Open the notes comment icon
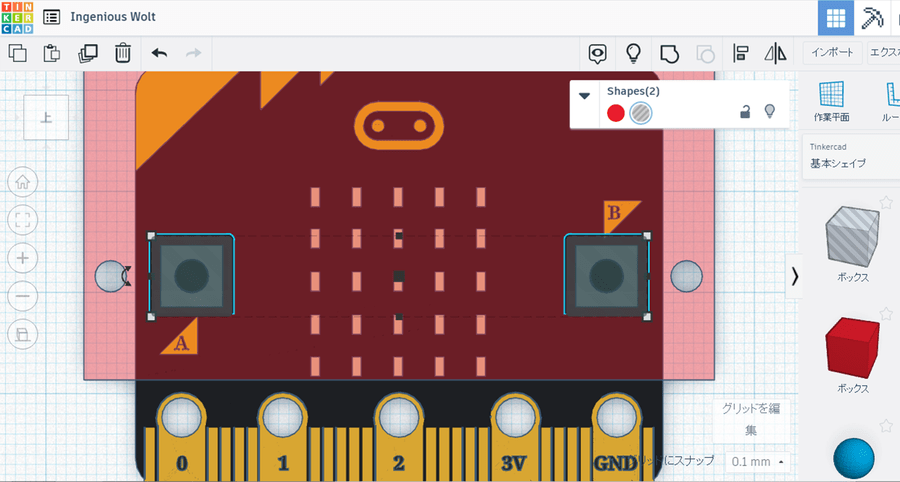 (x=598, y=54)
